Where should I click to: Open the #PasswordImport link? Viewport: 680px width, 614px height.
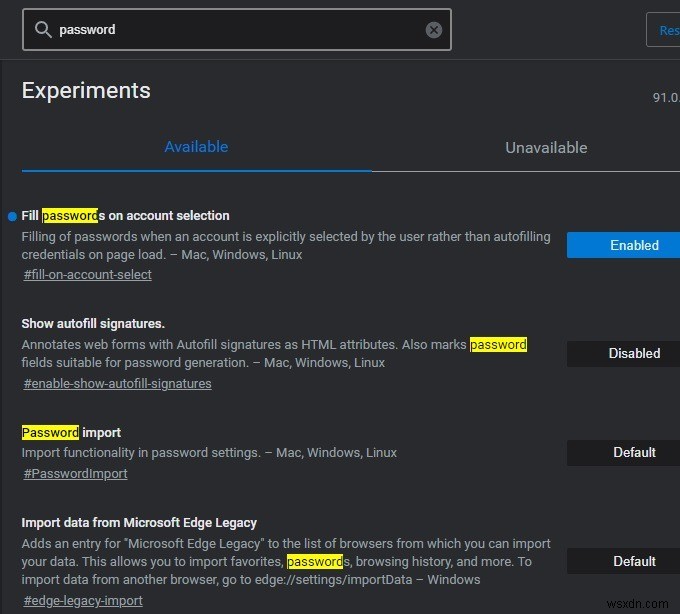[x=75, y=474]
